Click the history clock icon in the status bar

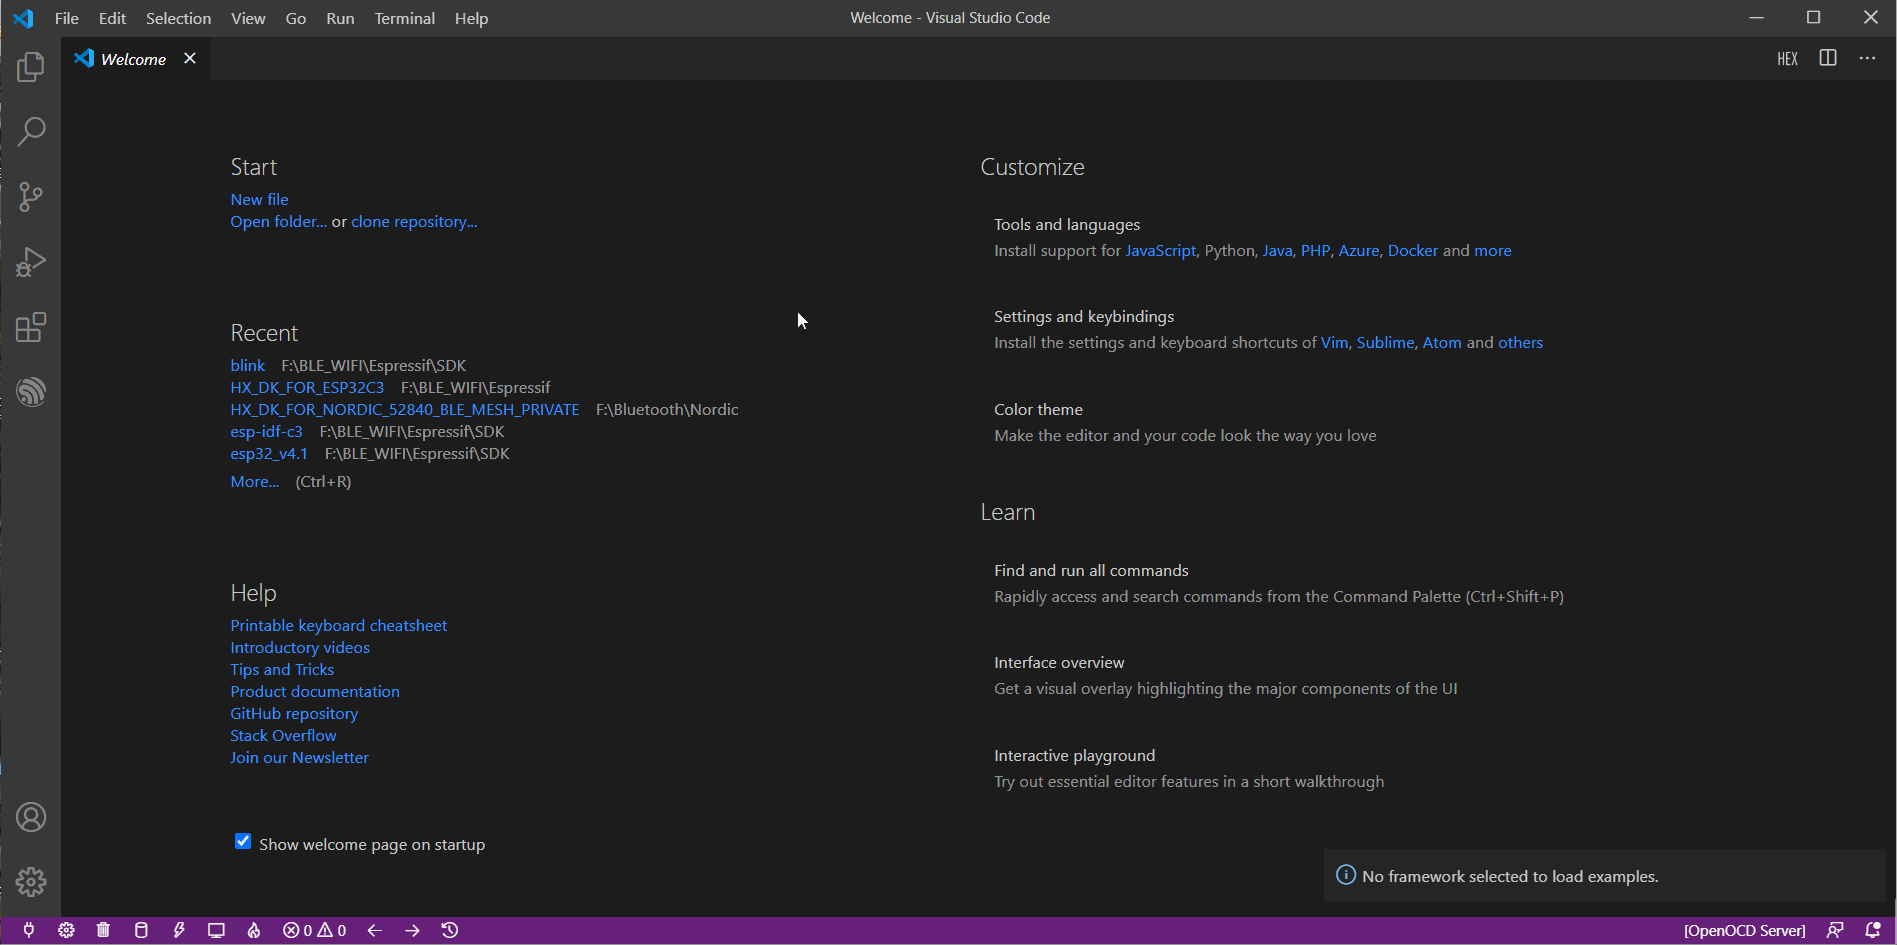[x=450, y=930]
